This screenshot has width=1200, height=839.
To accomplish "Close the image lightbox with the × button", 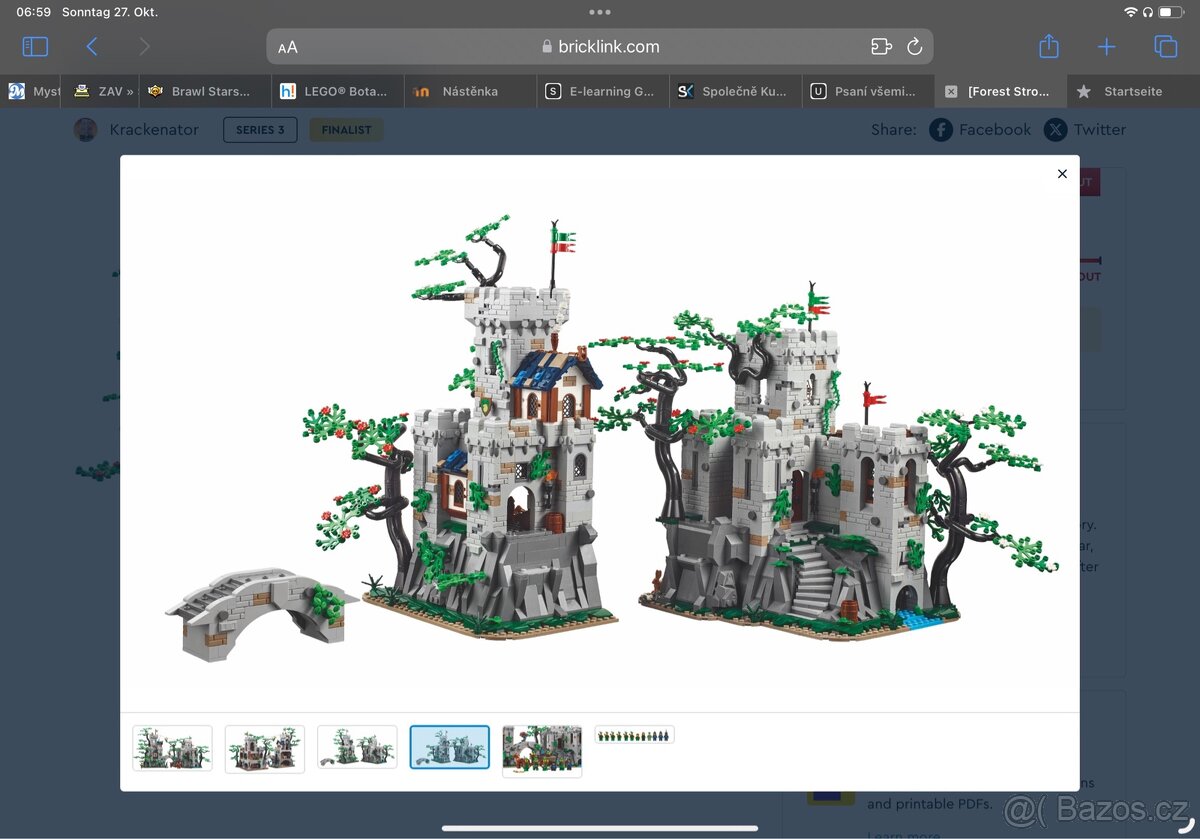I will [1062, 174].
